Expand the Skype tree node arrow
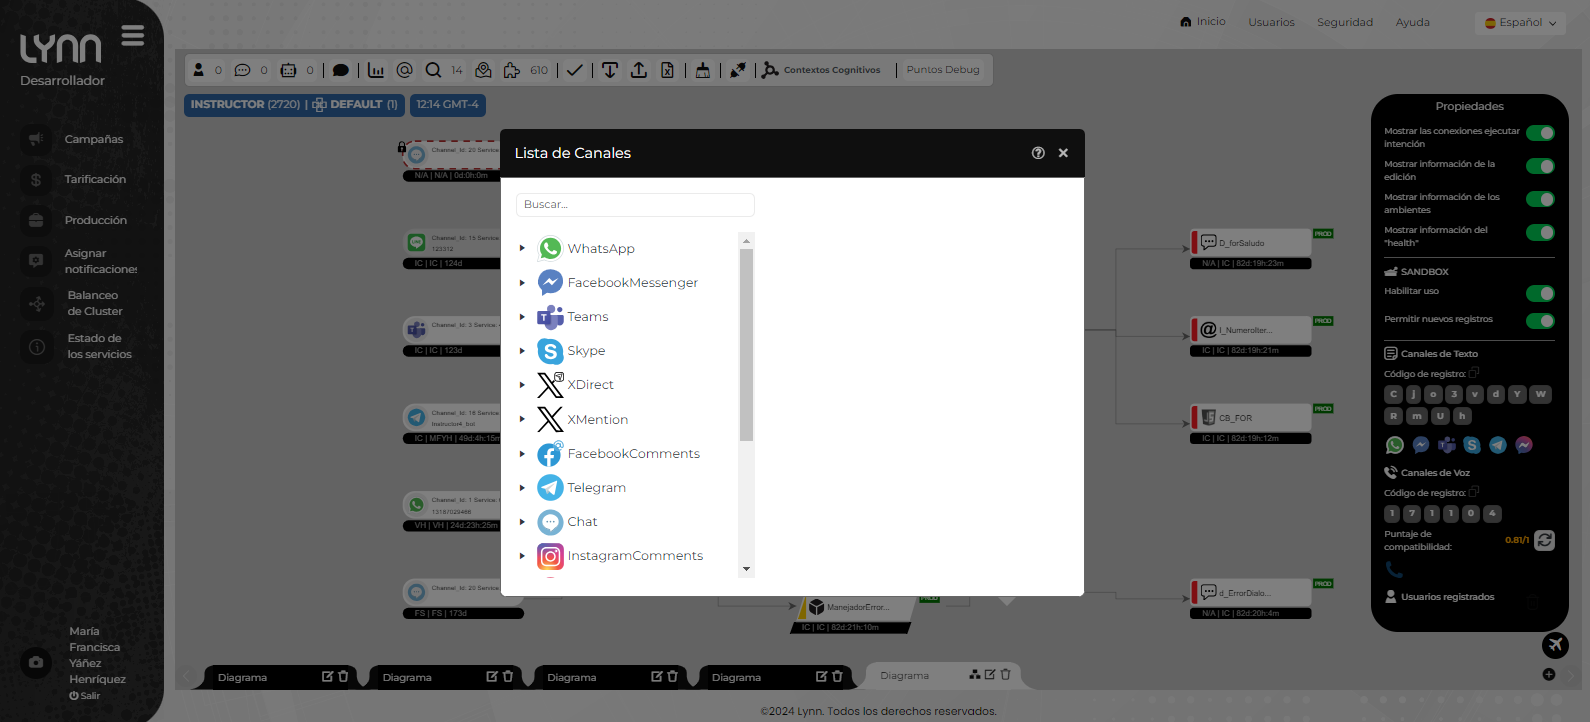 522,351
